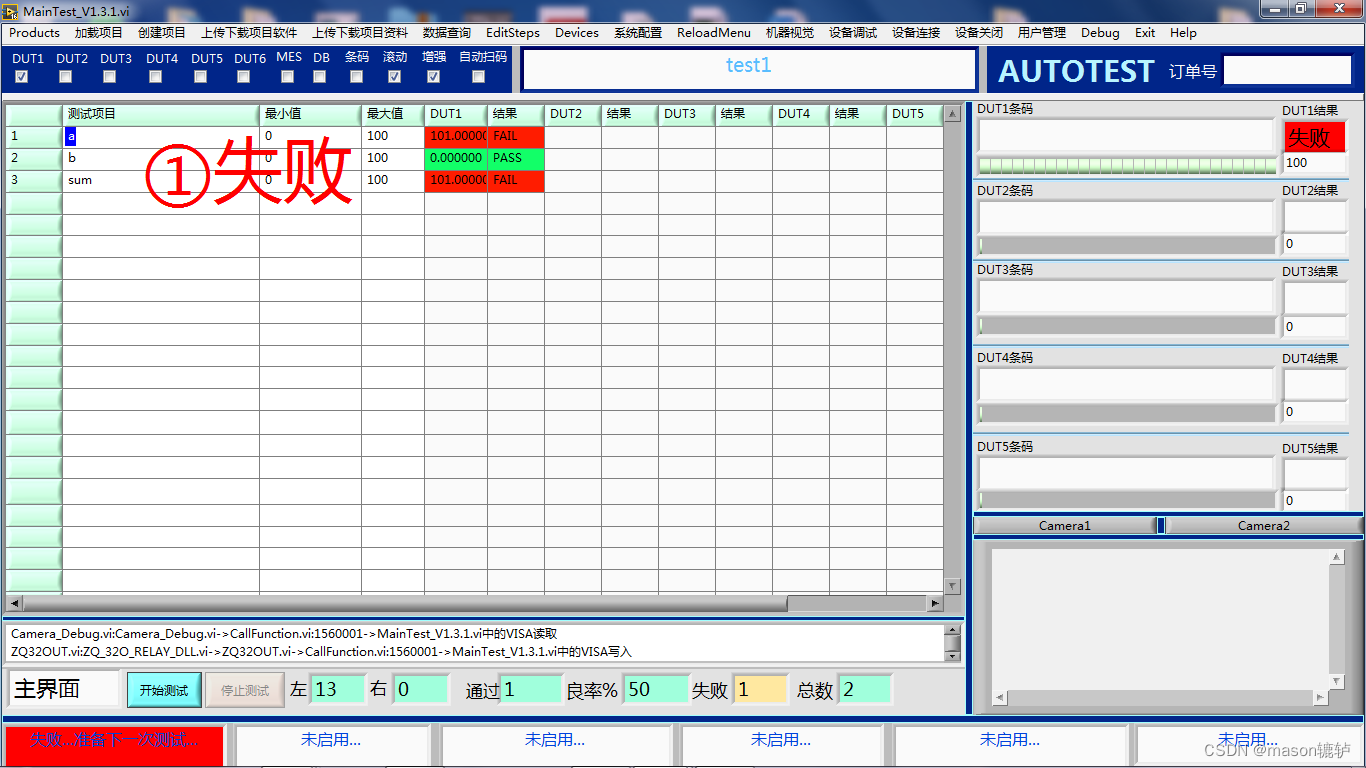The width and height of the screenshot is (1366, 768).
Task: Uncheck the DUT1 checkbox
Action: [x=22, y=76]
